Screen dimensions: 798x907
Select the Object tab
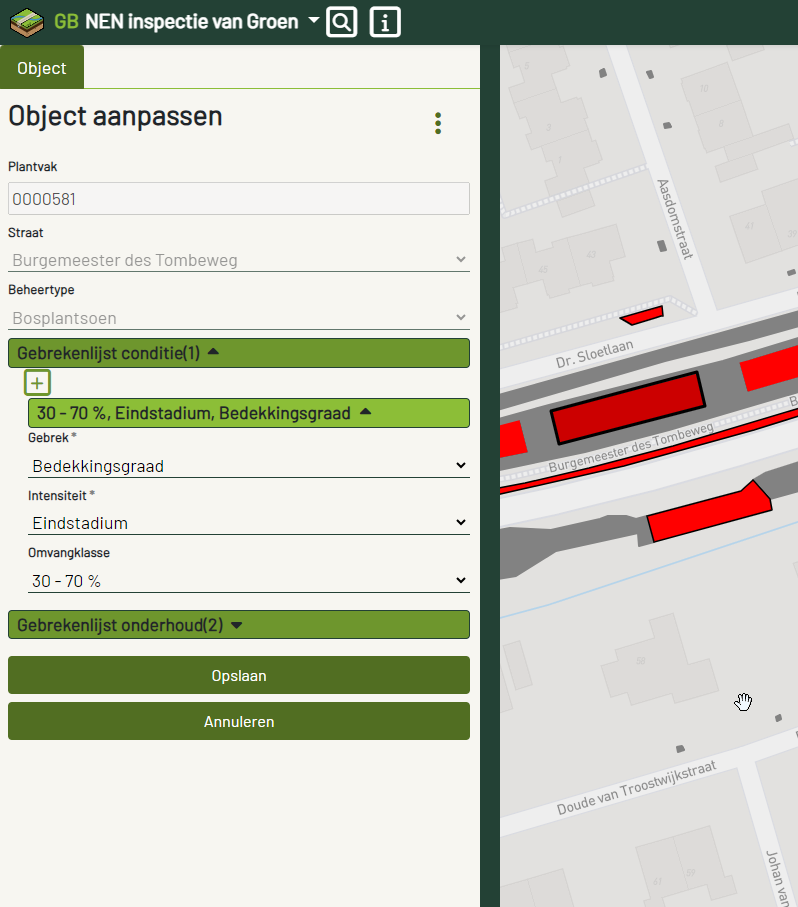coord(42,68)
